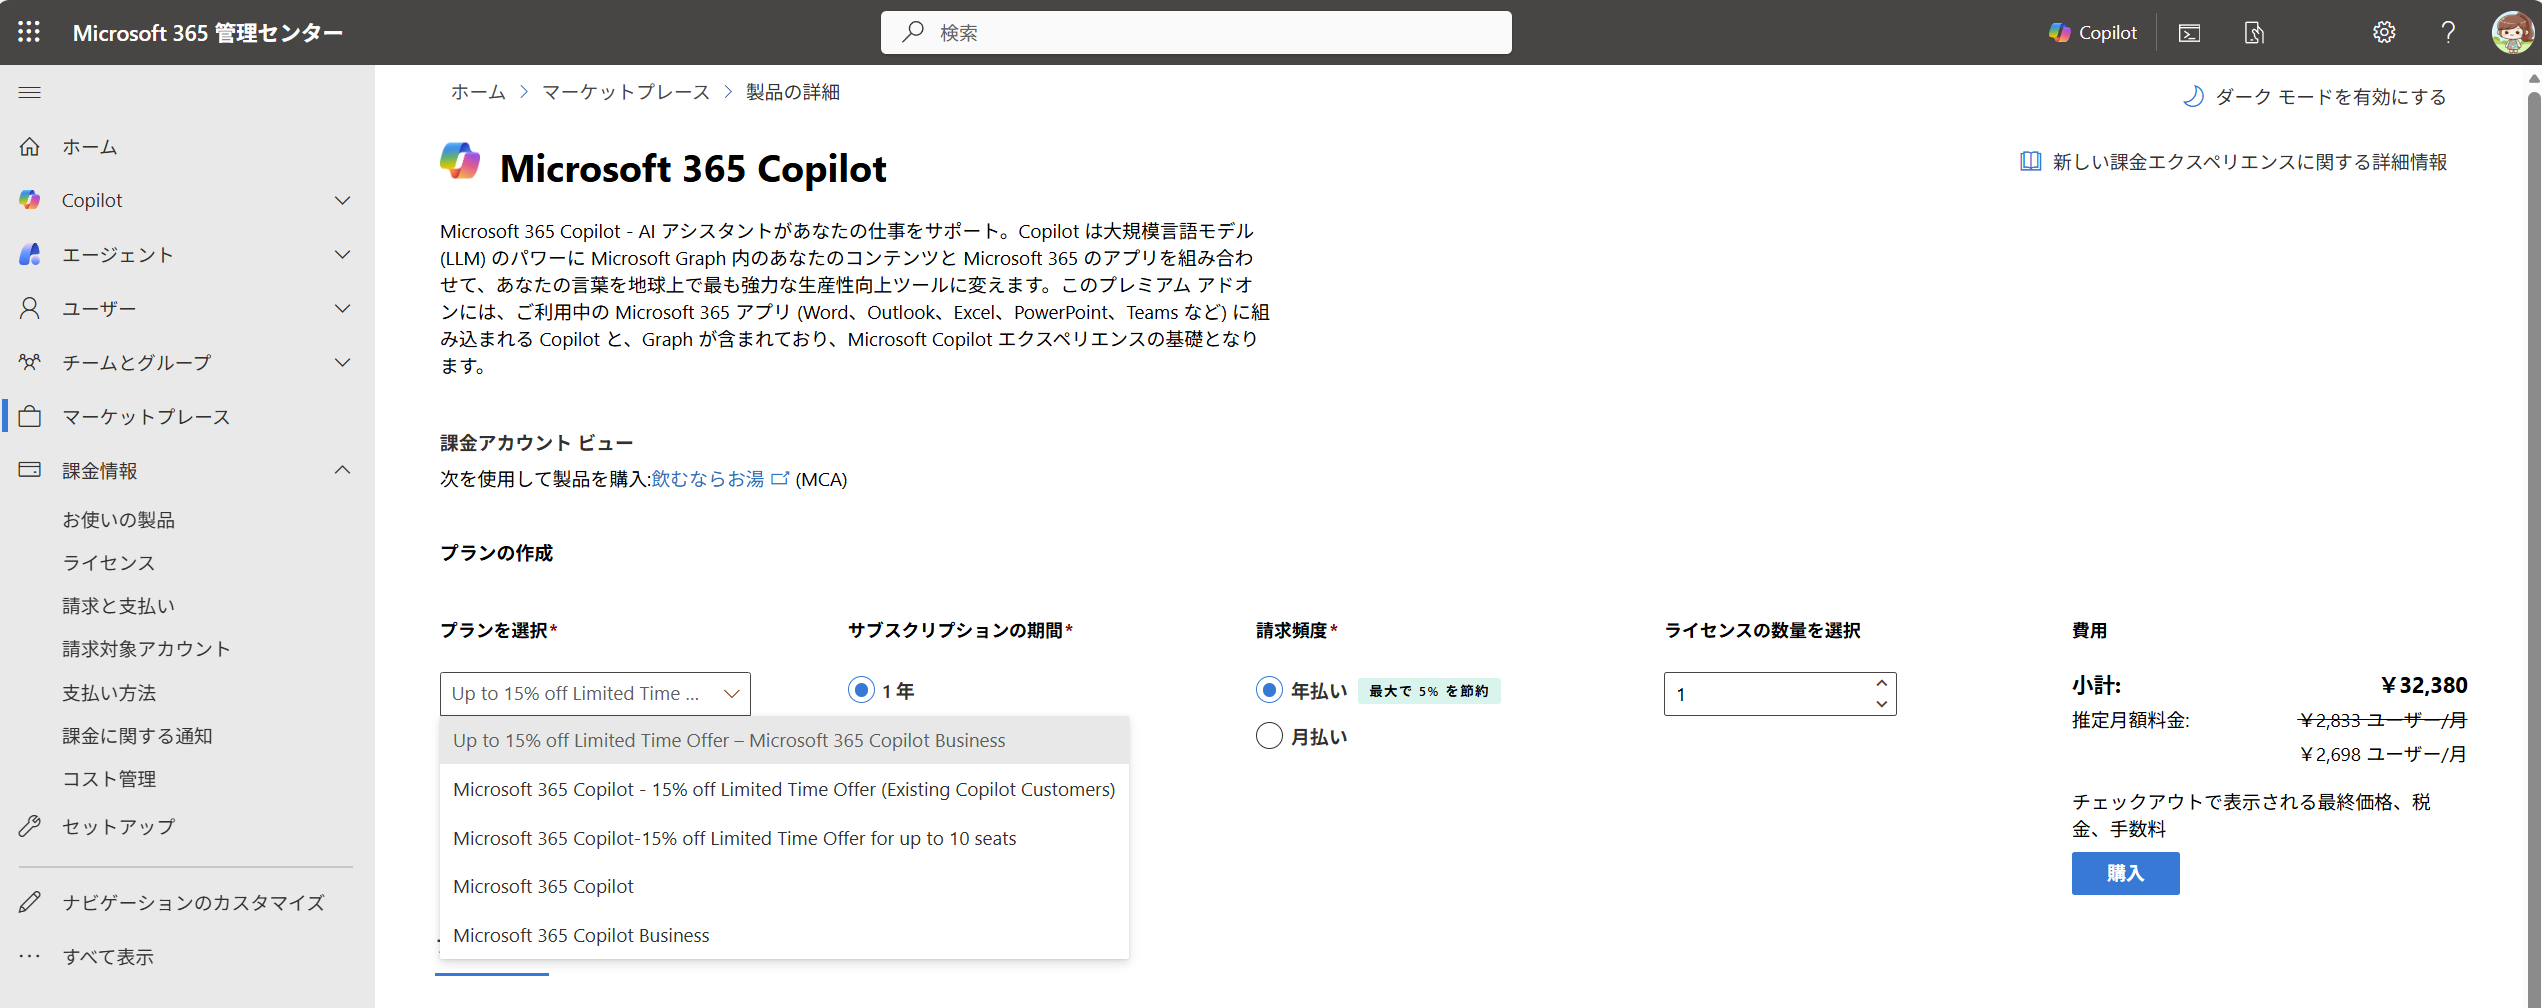Open 課金に関する通知 in billing menu
Screen dimensions: 2542x1008
pyautogui.click(x=138, y=735)
